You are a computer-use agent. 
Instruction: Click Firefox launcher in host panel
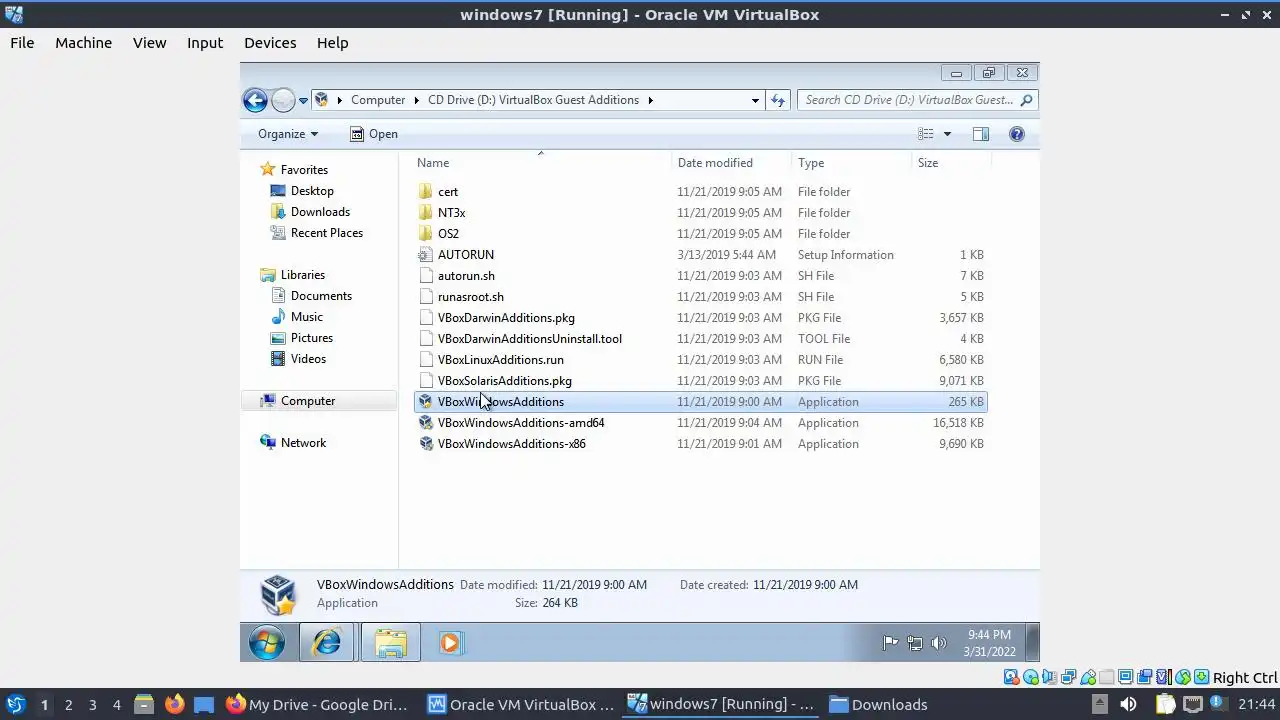click(x=174, y=704)
